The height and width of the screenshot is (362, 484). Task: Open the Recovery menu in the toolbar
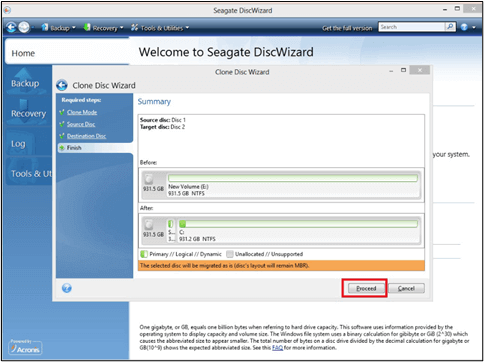coord(103,28)
